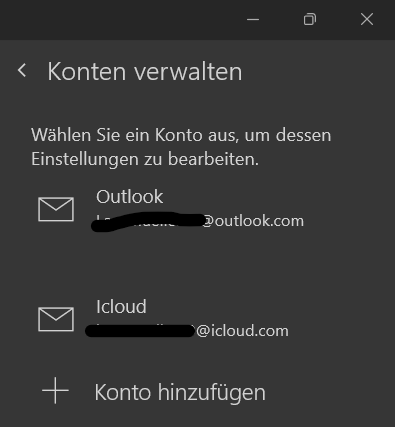Click empty space between the two accounts
This screenshot has width=395, height=427.
coord(197,264)
